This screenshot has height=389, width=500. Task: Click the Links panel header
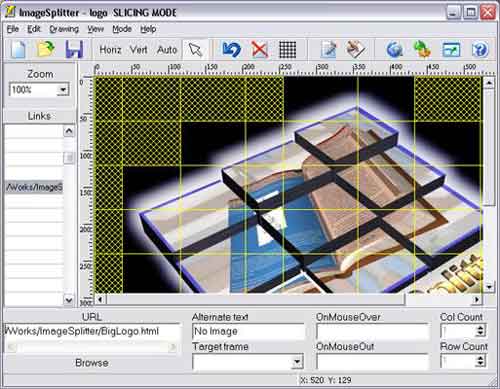pyautogui.click(x=39, y=116)
